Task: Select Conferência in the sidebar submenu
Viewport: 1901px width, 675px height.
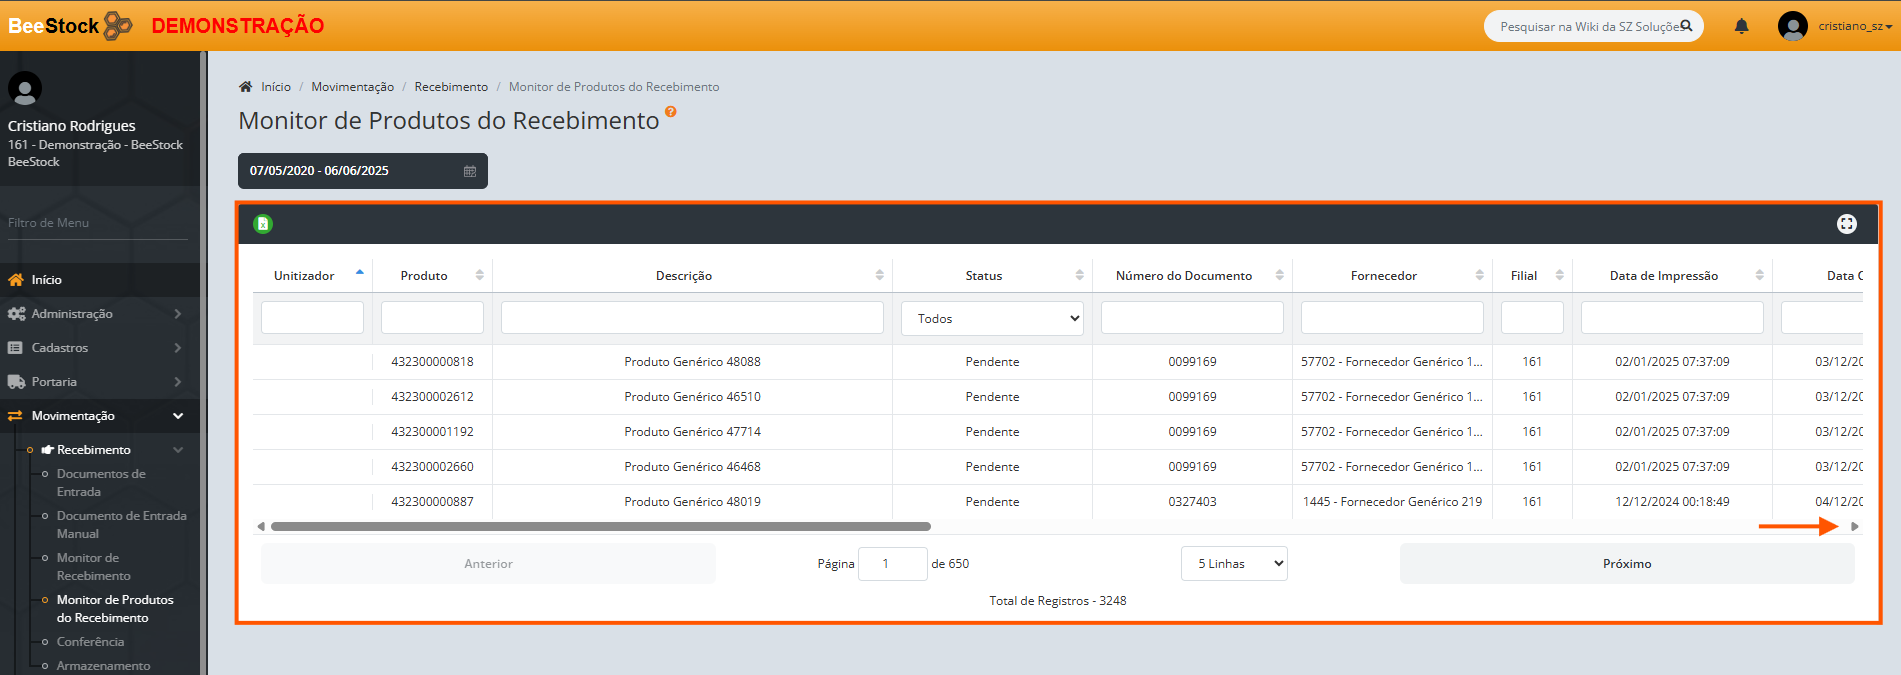Action: pos(90,642)
